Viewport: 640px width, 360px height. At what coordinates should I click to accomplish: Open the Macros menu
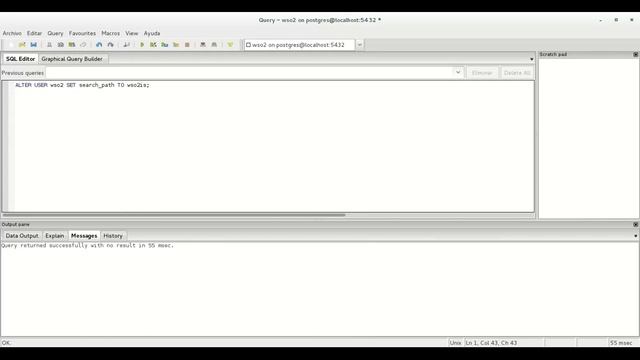pos(111,33)
